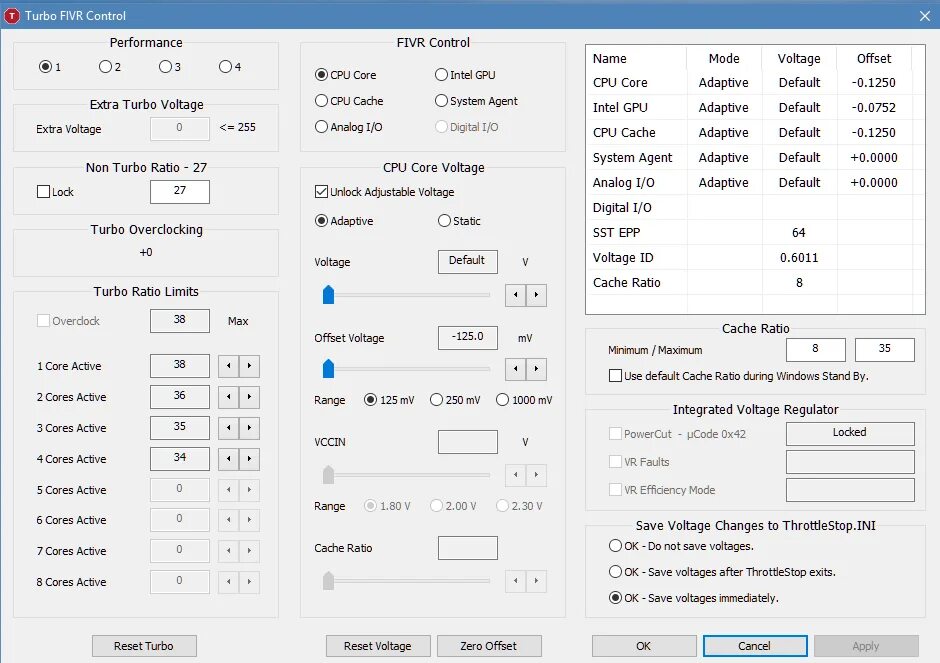Select the CPU Cache row in table
The height and width of the screenshot is (663, 940).
tap(755, 132)
